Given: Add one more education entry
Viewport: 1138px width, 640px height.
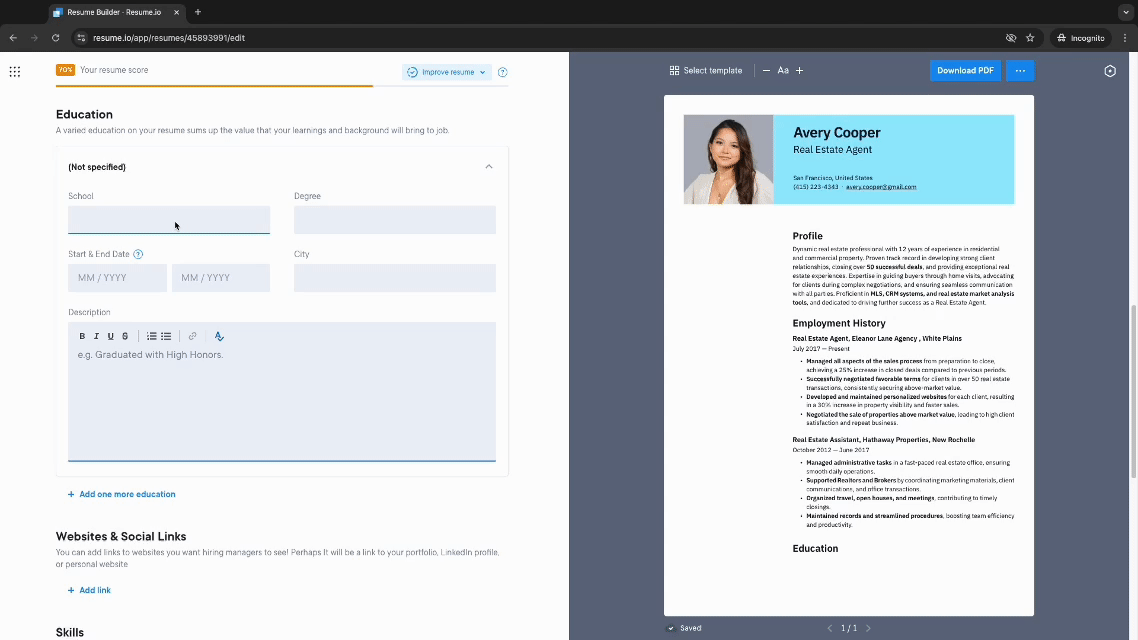Looking at the screenshot, I should [x=121, y=494].
